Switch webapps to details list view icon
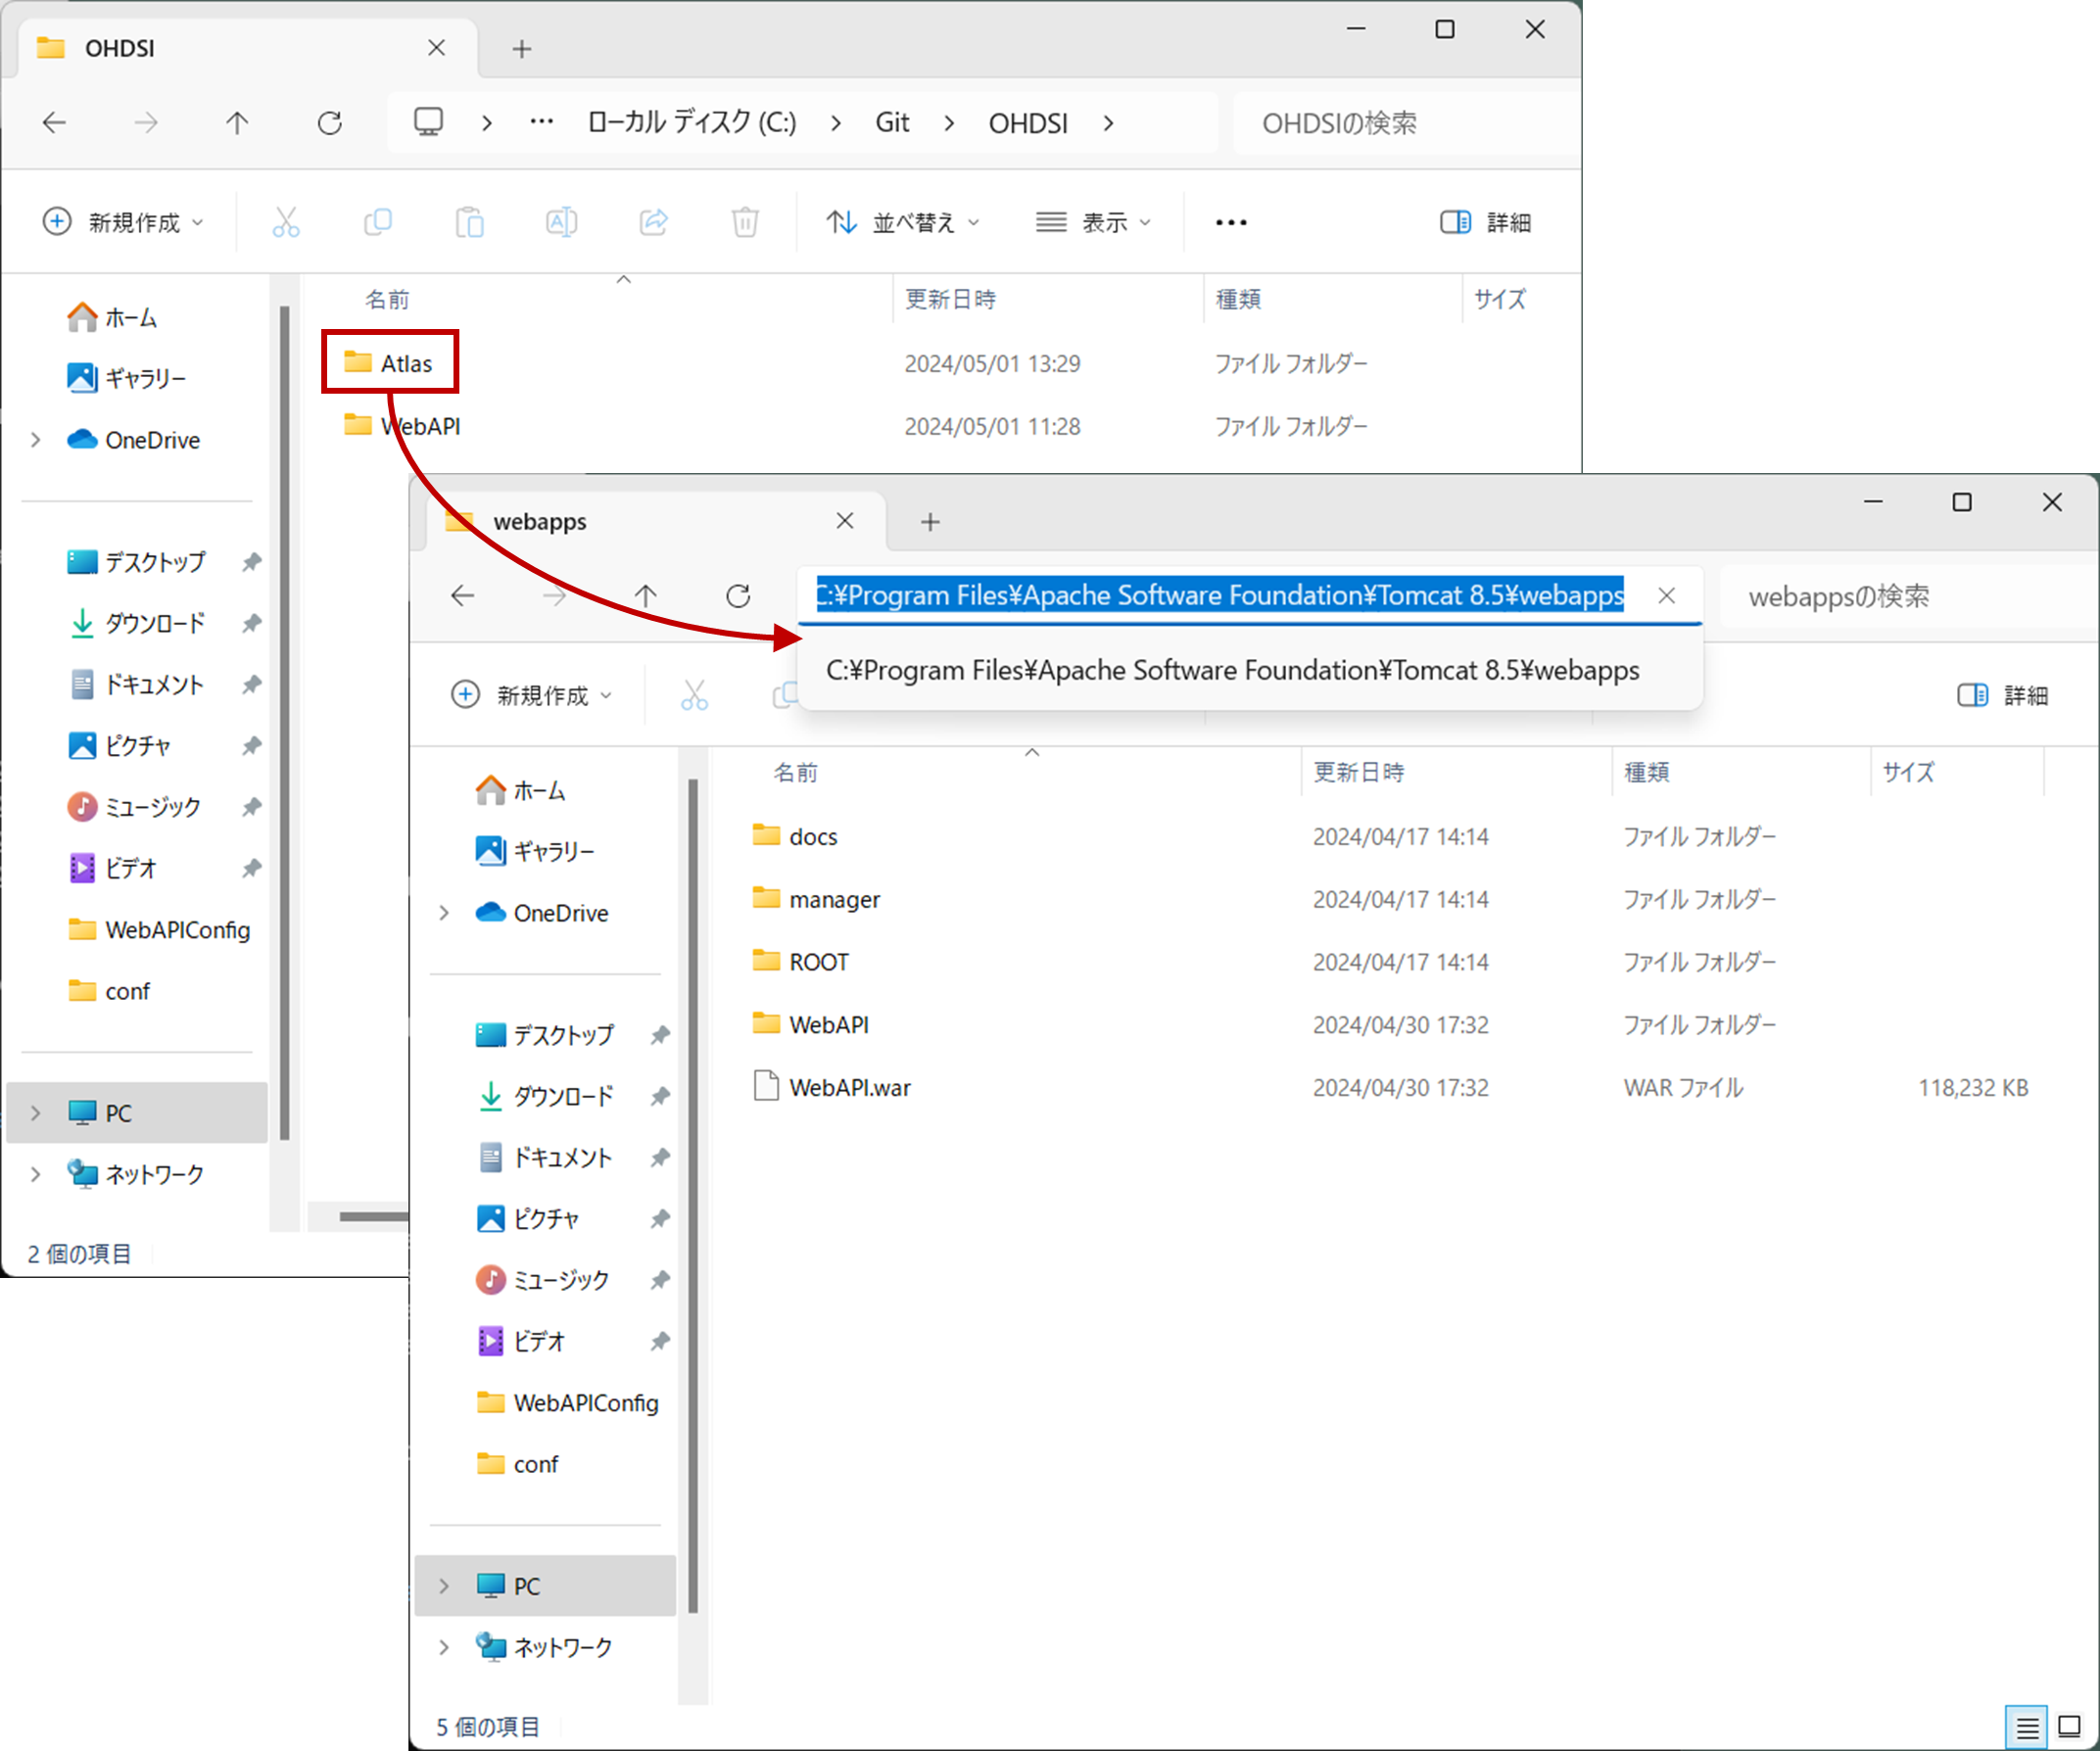2100x1751 pixels. [2027, 1727]
